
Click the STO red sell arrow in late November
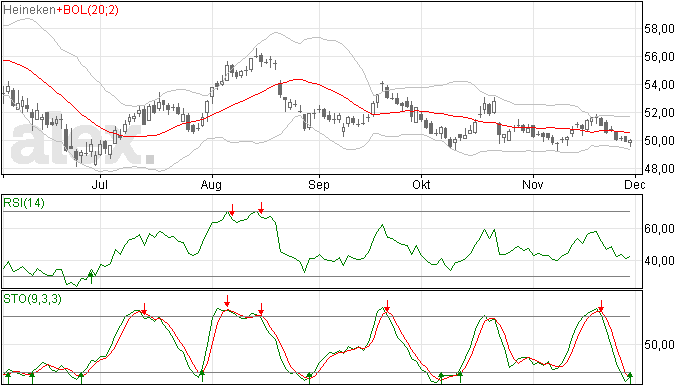(x=601, y=306)
